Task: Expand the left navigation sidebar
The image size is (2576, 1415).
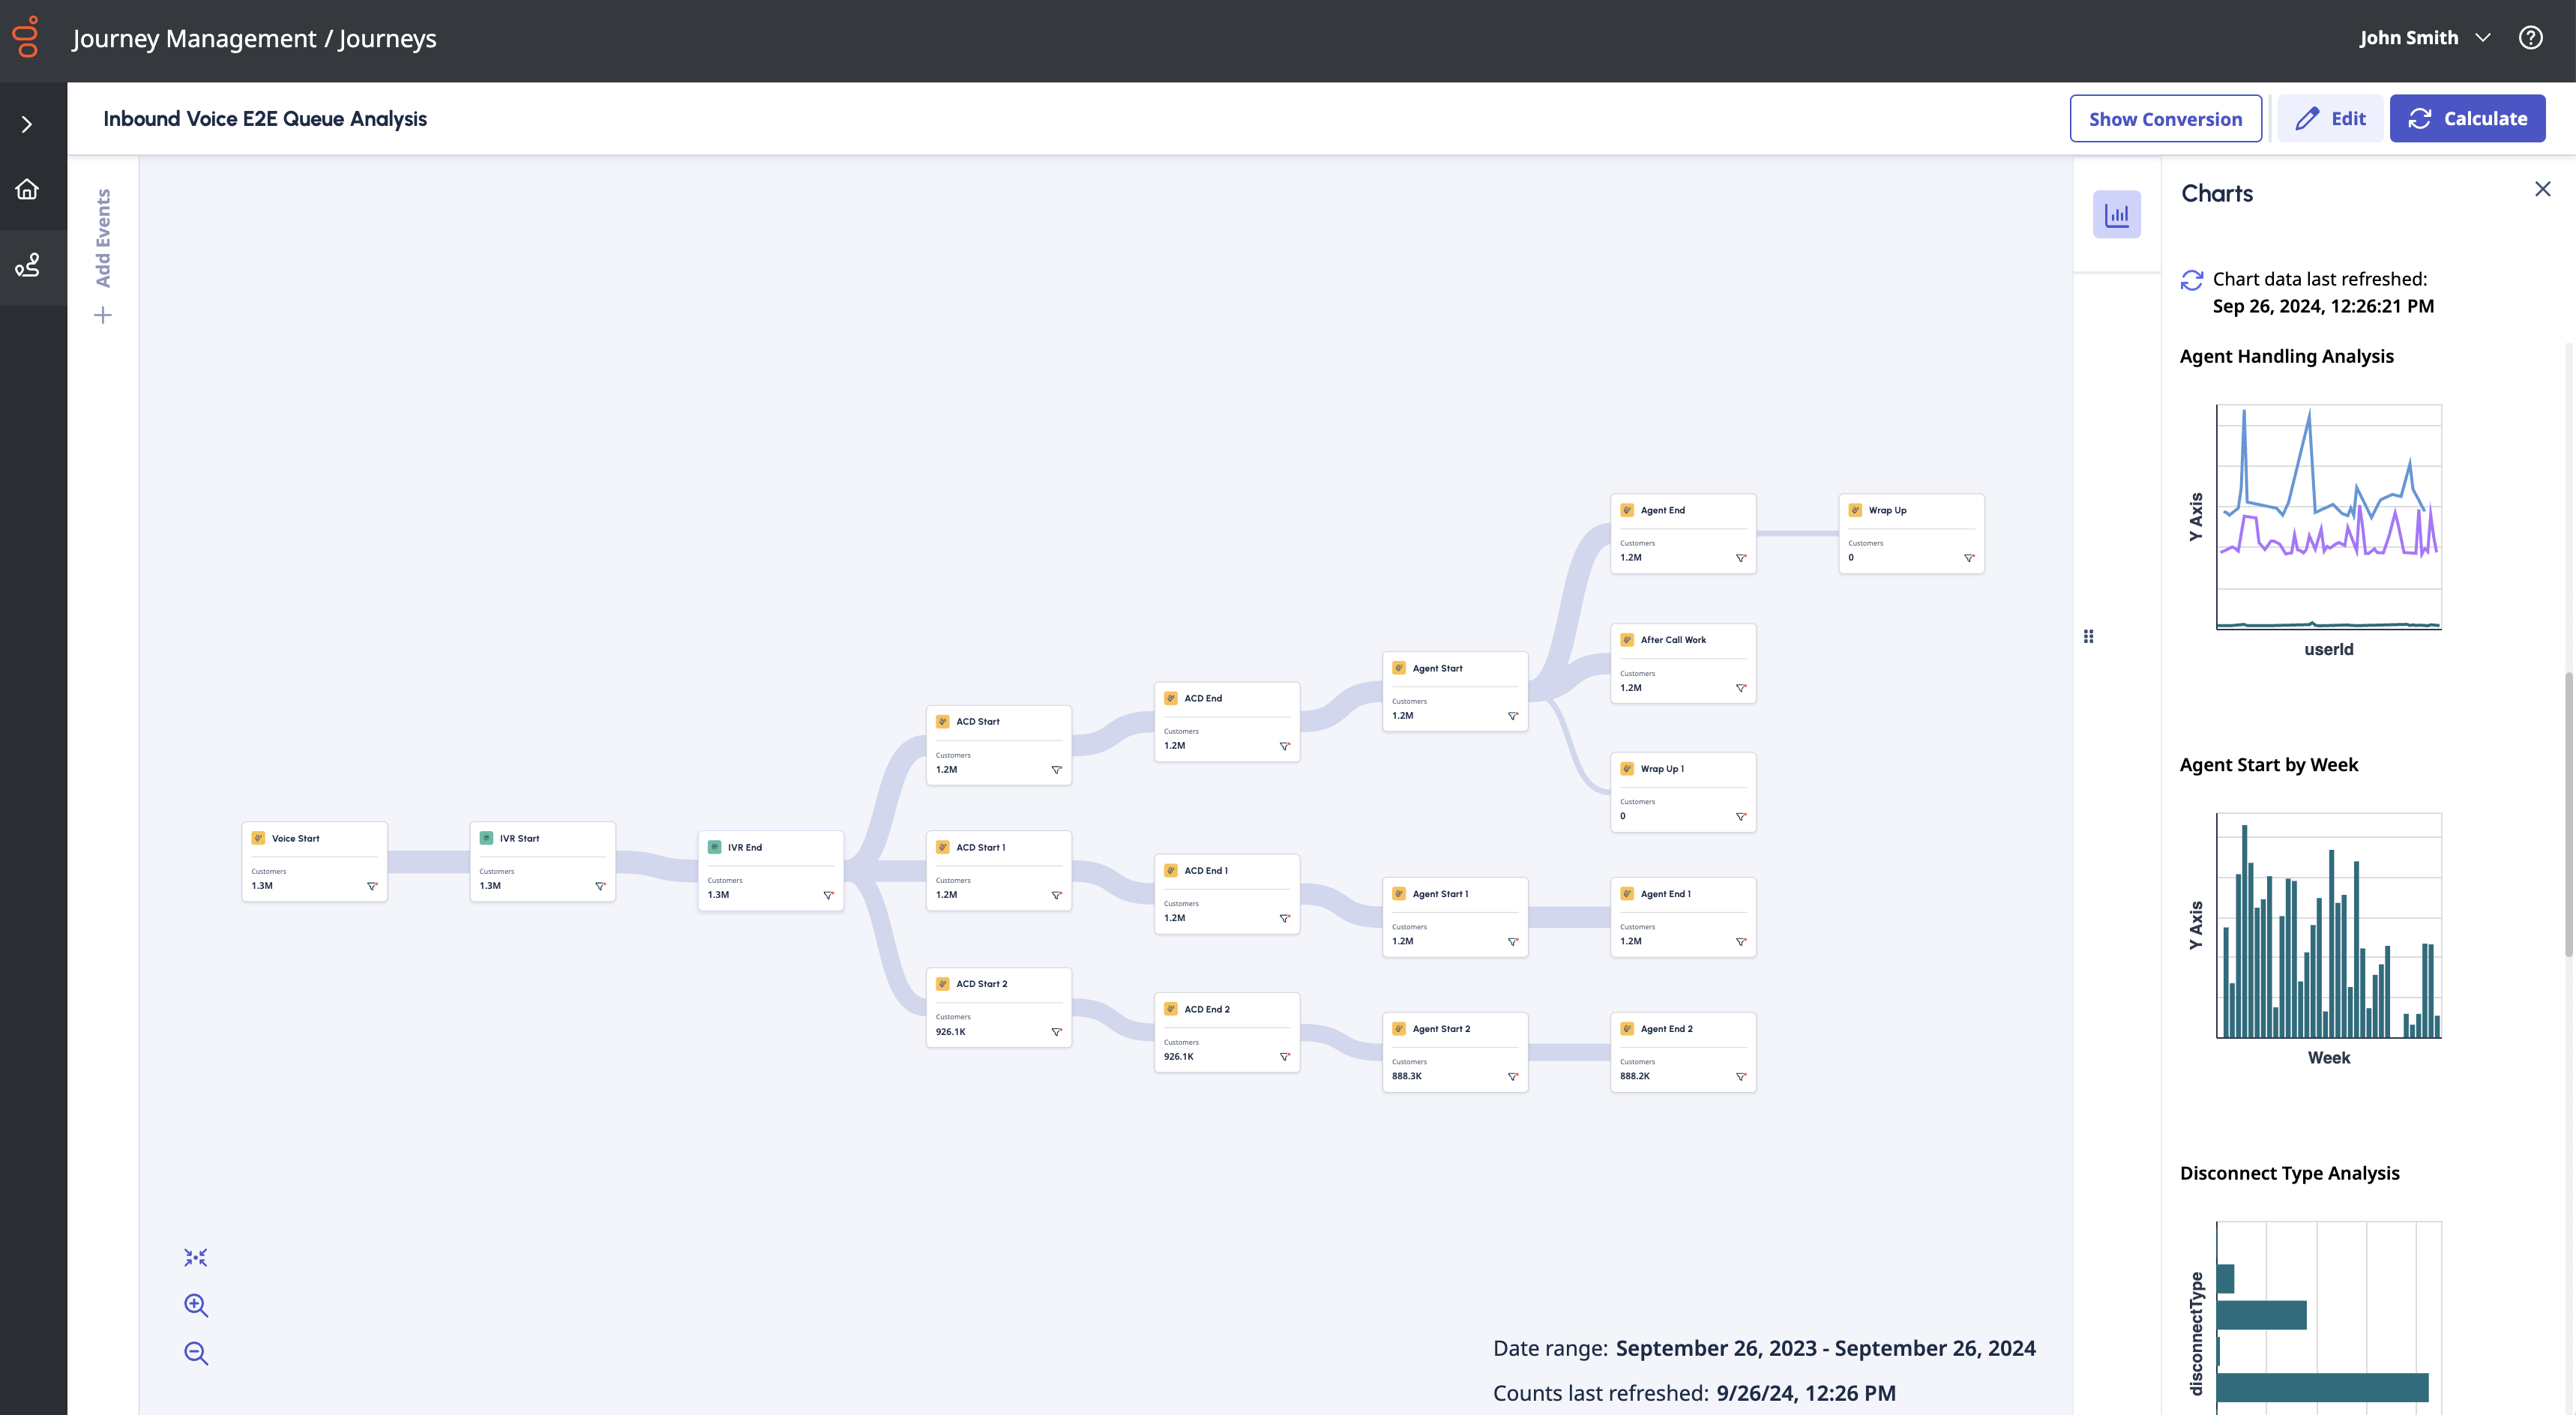Action: point(27,124)
